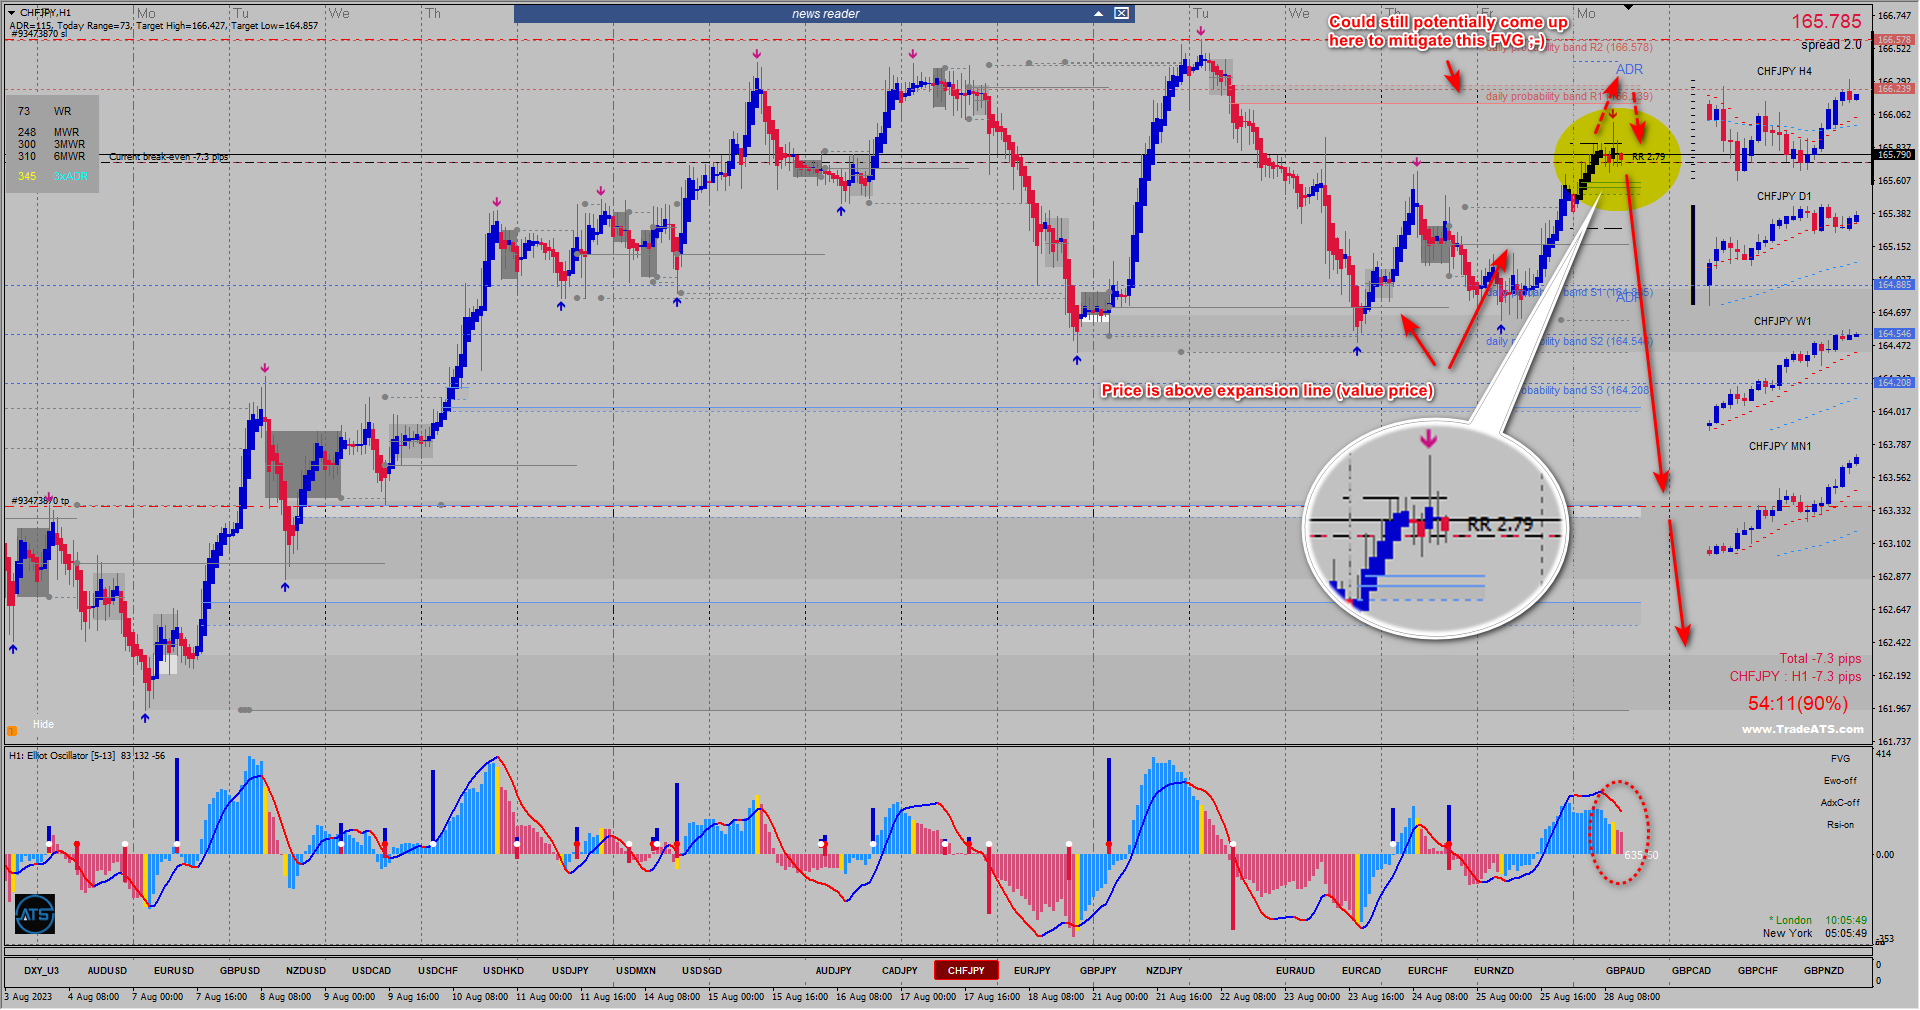The image size is (1920, 1010).
Task: Select the USDMXN symbol button
Action: (636, 971)
